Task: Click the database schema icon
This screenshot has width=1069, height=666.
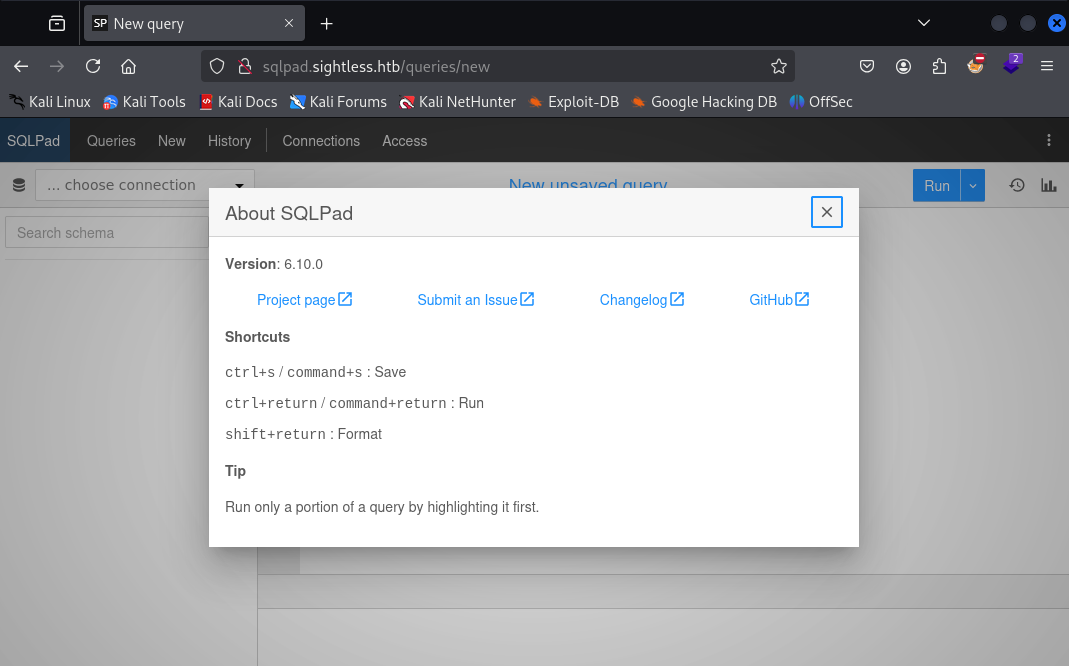Action: (x=19, y=185)
